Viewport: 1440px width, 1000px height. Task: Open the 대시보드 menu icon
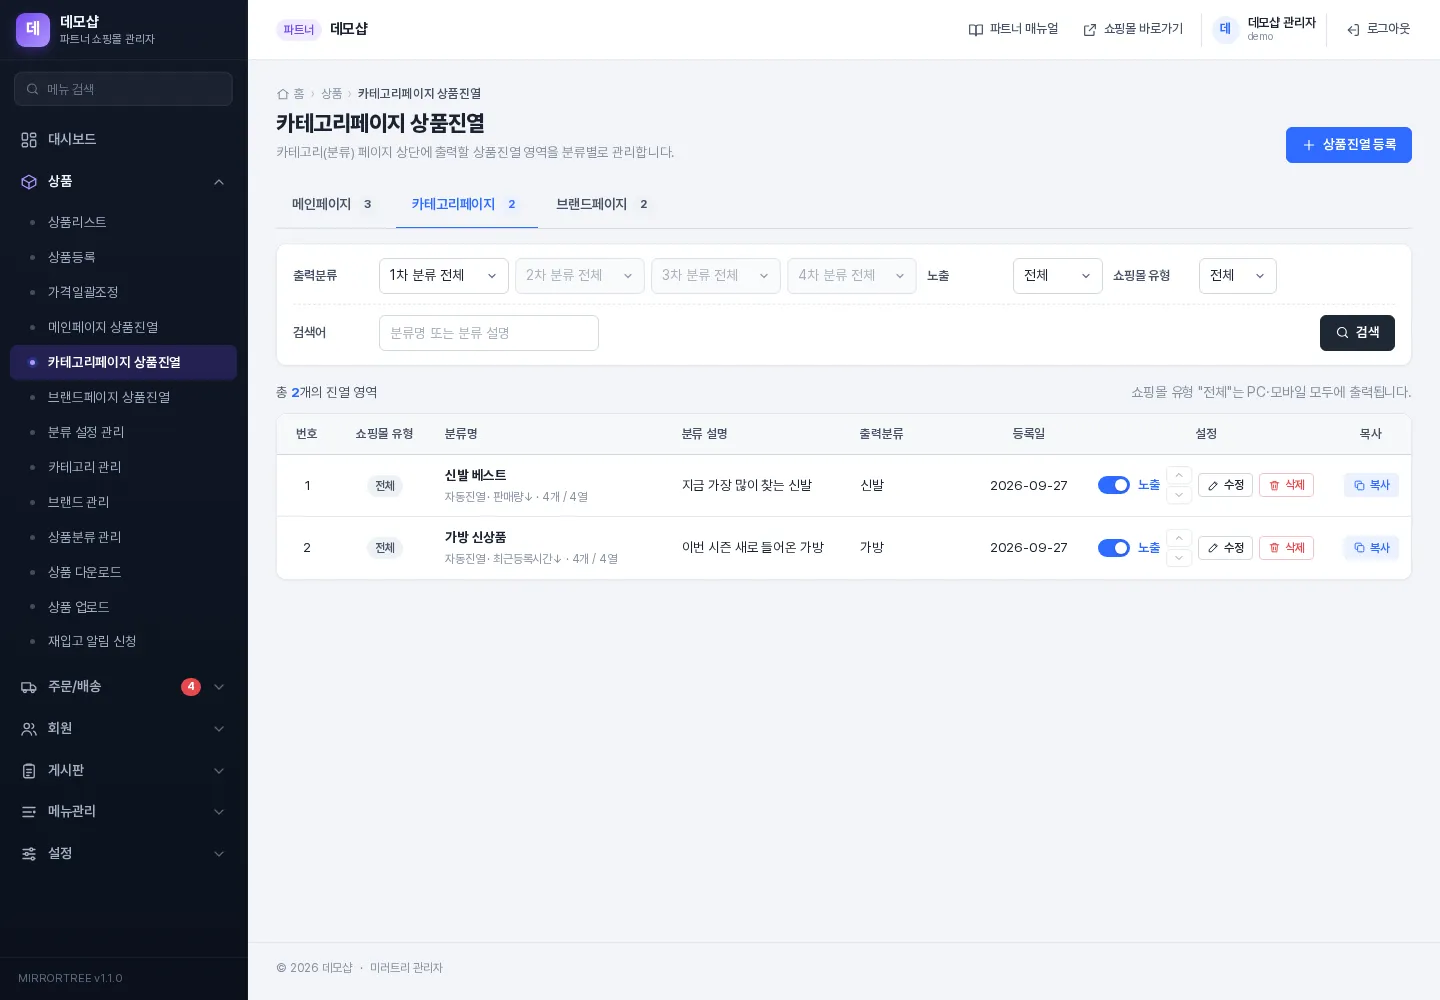click(29, 140)
